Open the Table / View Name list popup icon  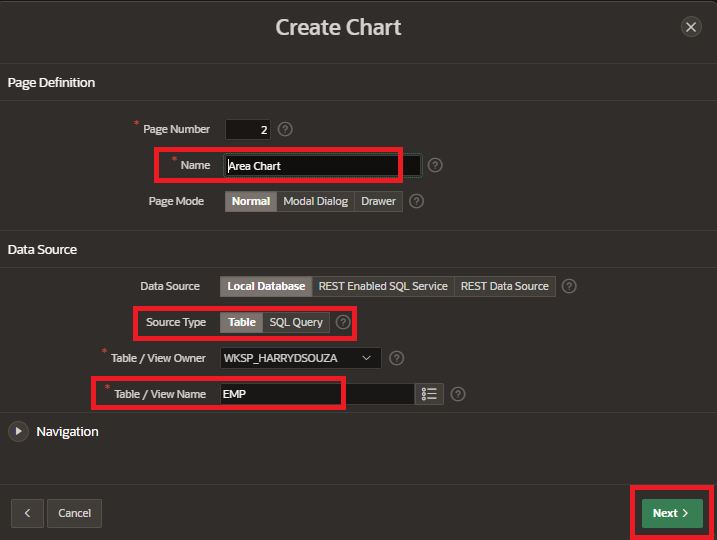point(429,394)
